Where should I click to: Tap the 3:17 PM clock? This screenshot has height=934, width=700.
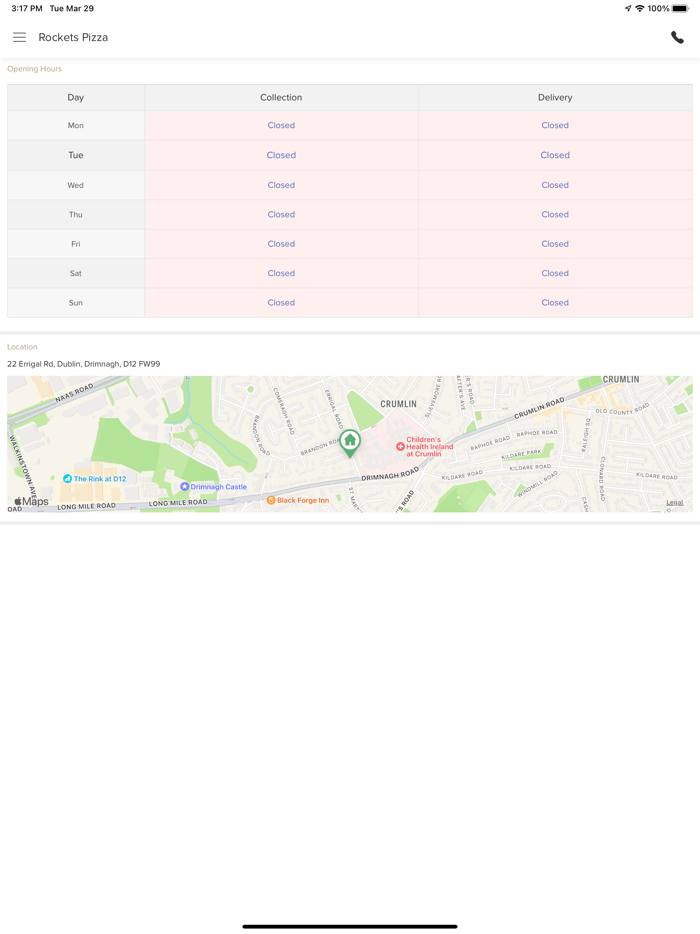coord(27,8)
